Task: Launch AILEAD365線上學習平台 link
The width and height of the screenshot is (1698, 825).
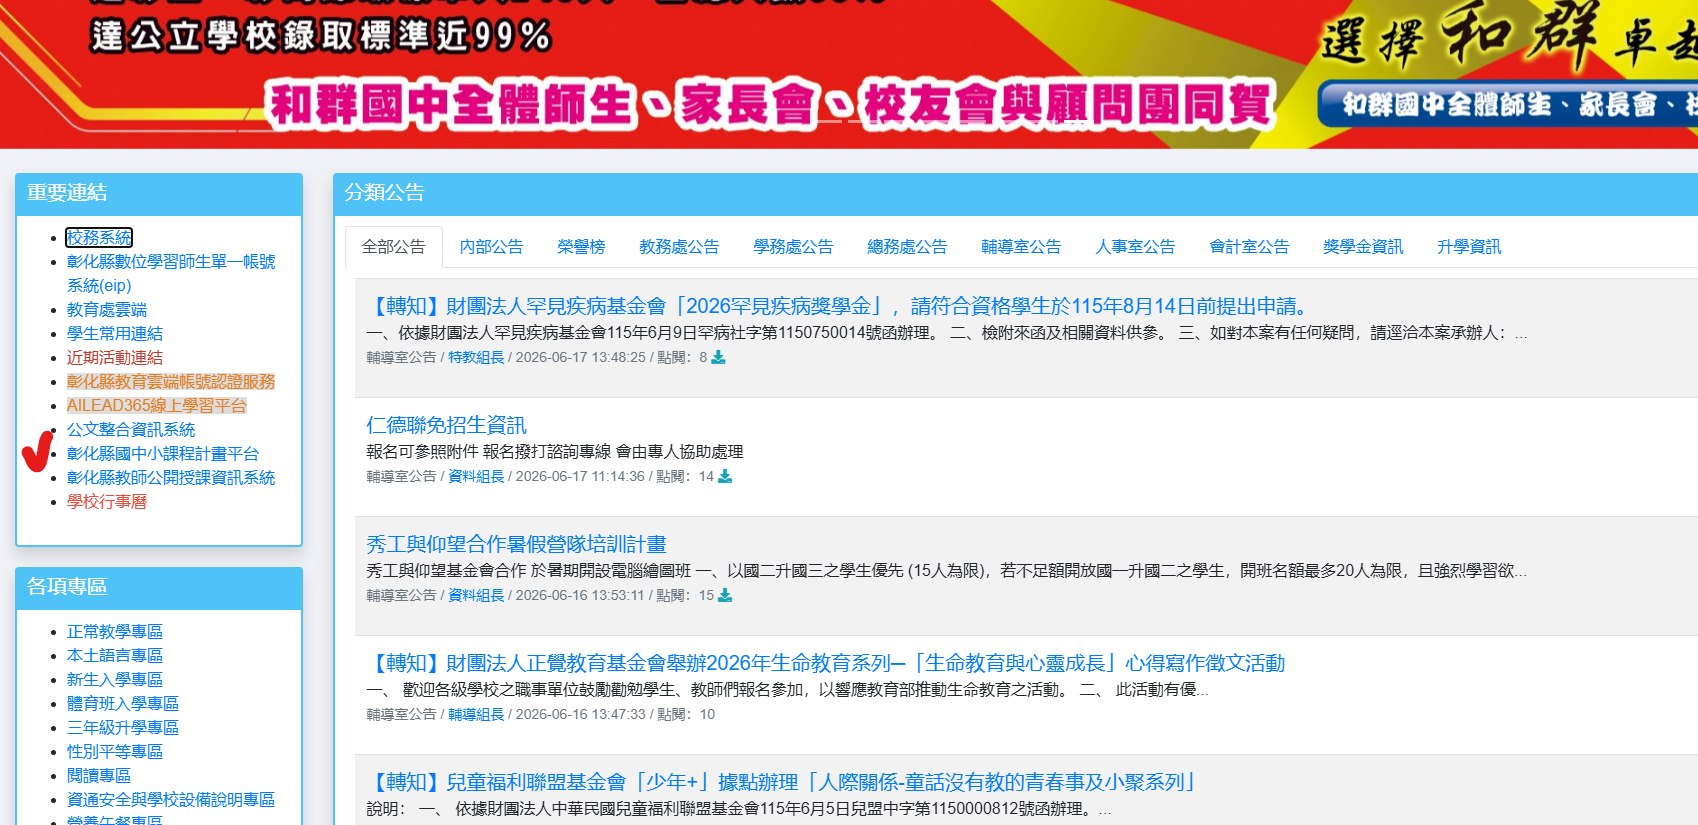Action: [157, 405]
